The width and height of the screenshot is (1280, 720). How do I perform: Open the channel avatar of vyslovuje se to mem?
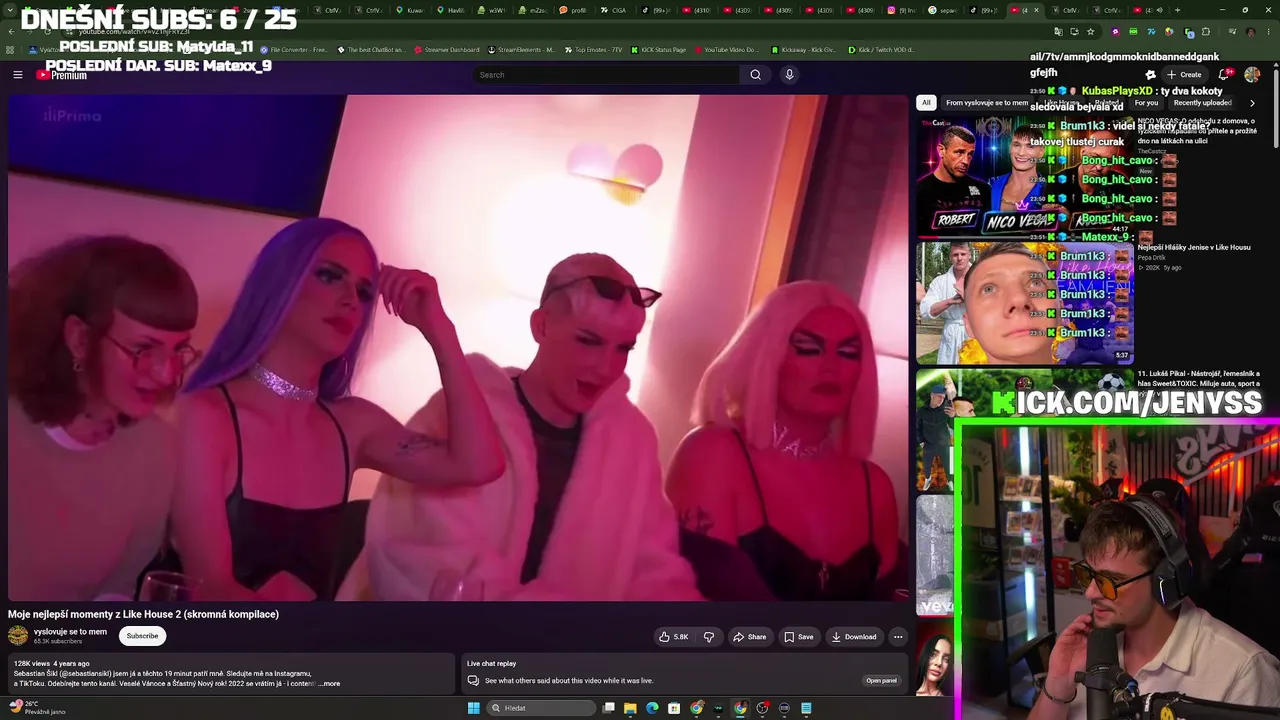[x=18, y=635]
